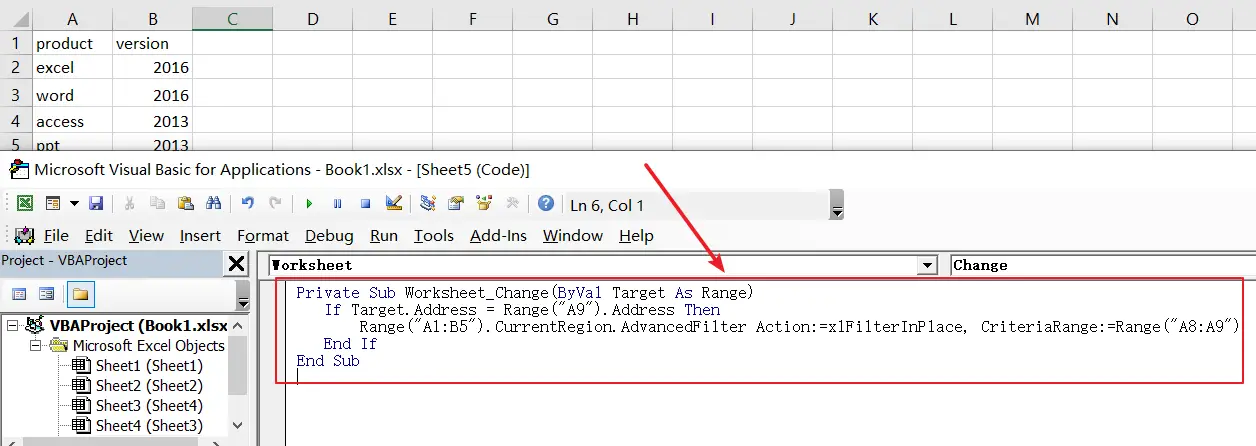The image size is (1256, 446).
Task: Click the End If code line
Action: point(350,343)
